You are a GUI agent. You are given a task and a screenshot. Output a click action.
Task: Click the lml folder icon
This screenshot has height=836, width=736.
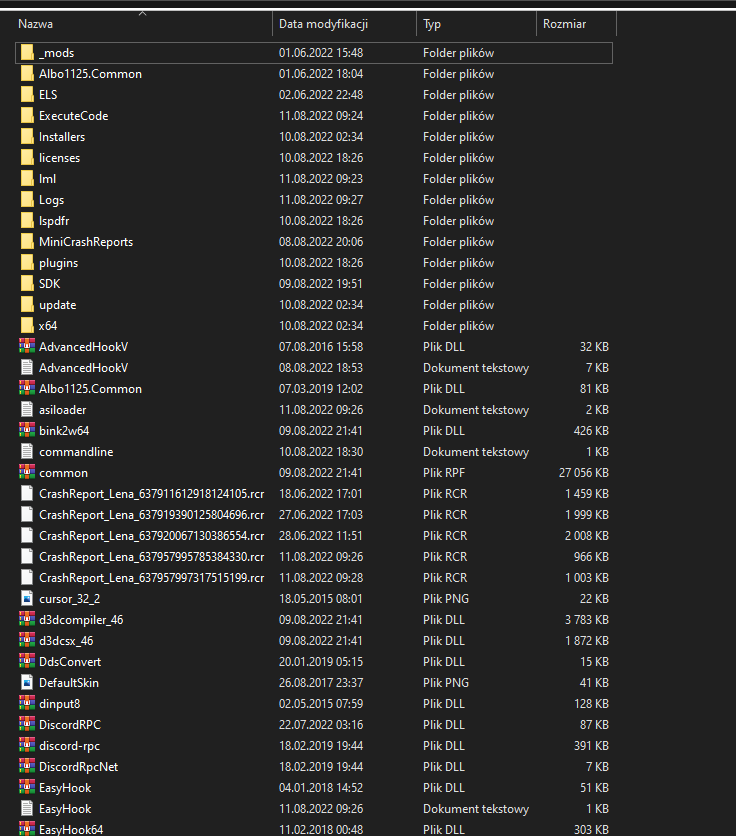pos(27,179)
